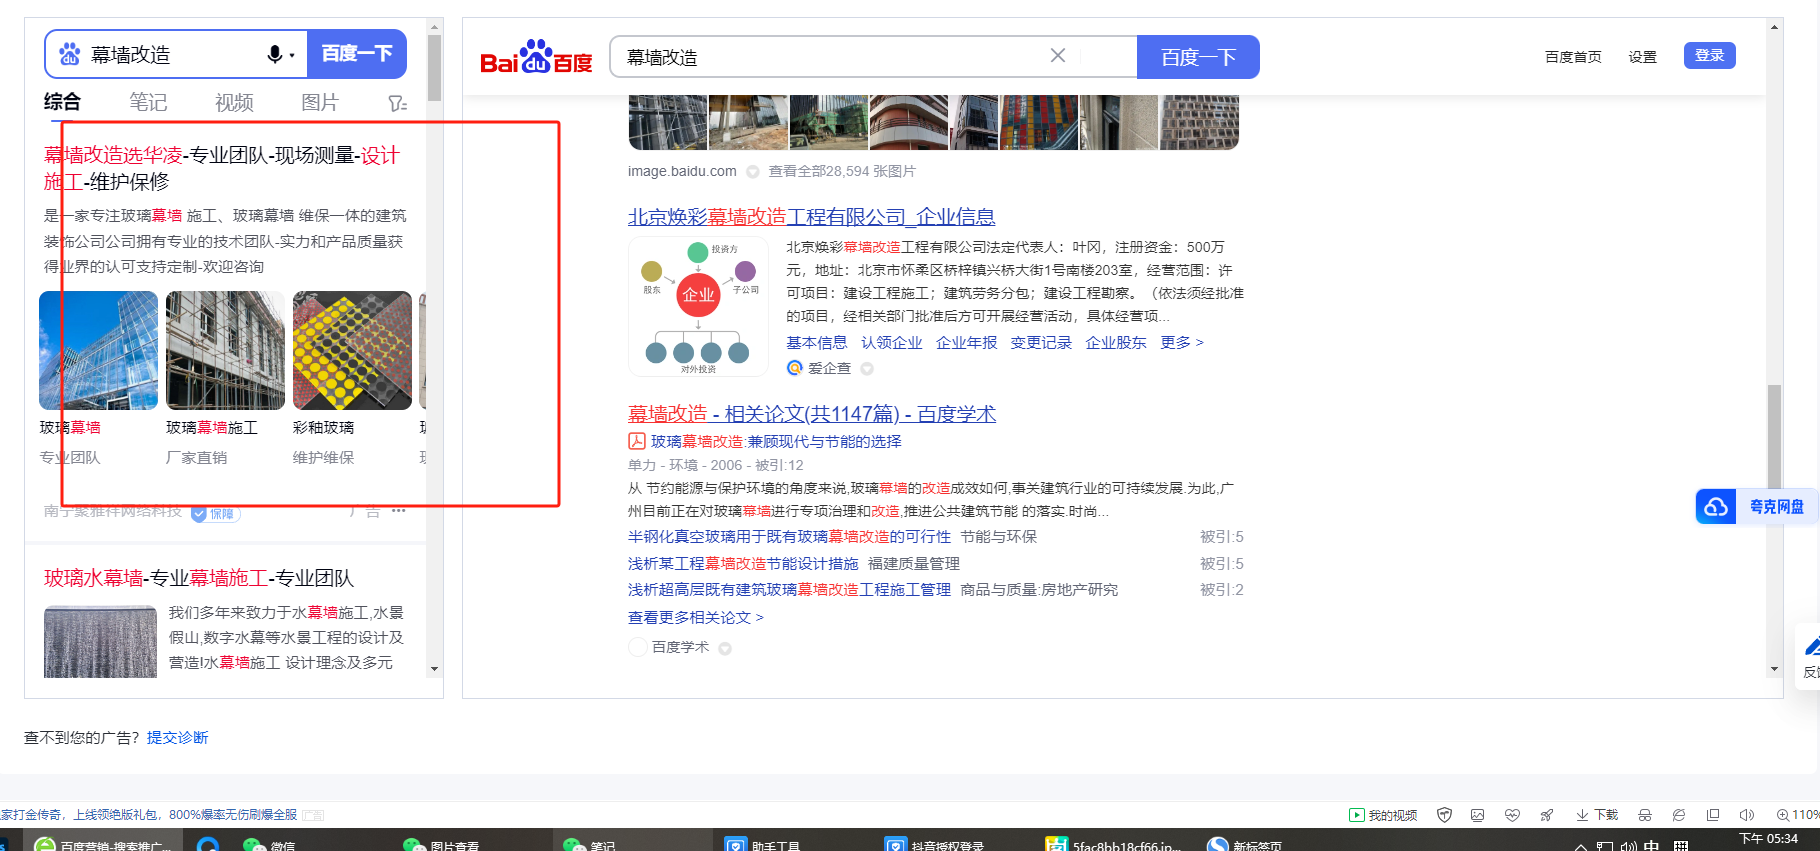Screen dimensions: 1820x851
Task: Click the PDF icon beside 玻璃幕墙改造 paper
Action: click(636, 441)
